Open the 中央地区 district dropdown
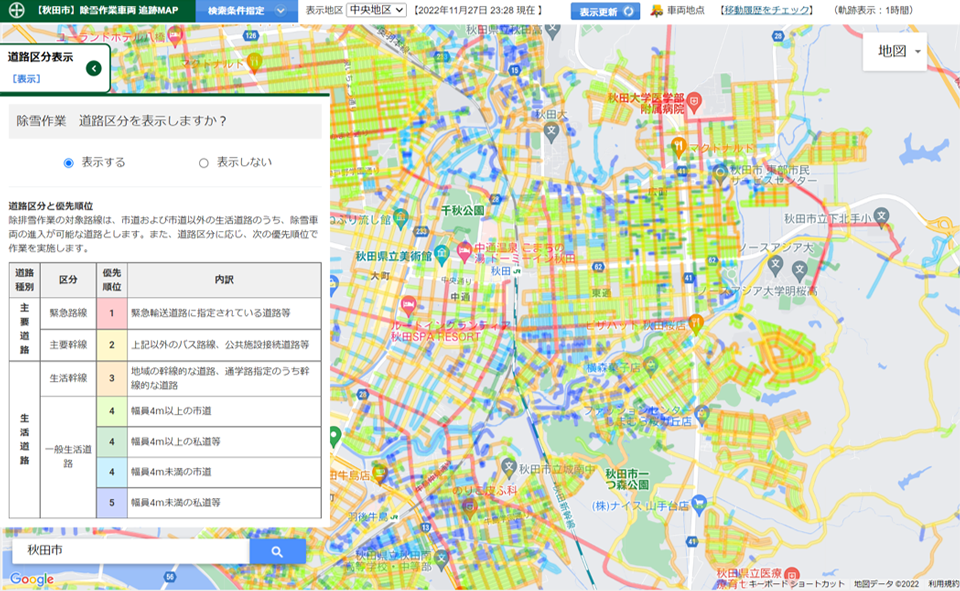This screenshot has height=591, width=960. 376,10
